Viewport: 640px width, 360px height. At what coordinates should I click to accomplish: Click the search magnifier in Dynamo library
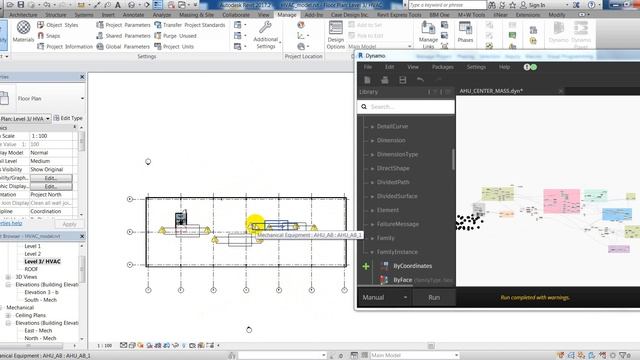coord(364,107)
